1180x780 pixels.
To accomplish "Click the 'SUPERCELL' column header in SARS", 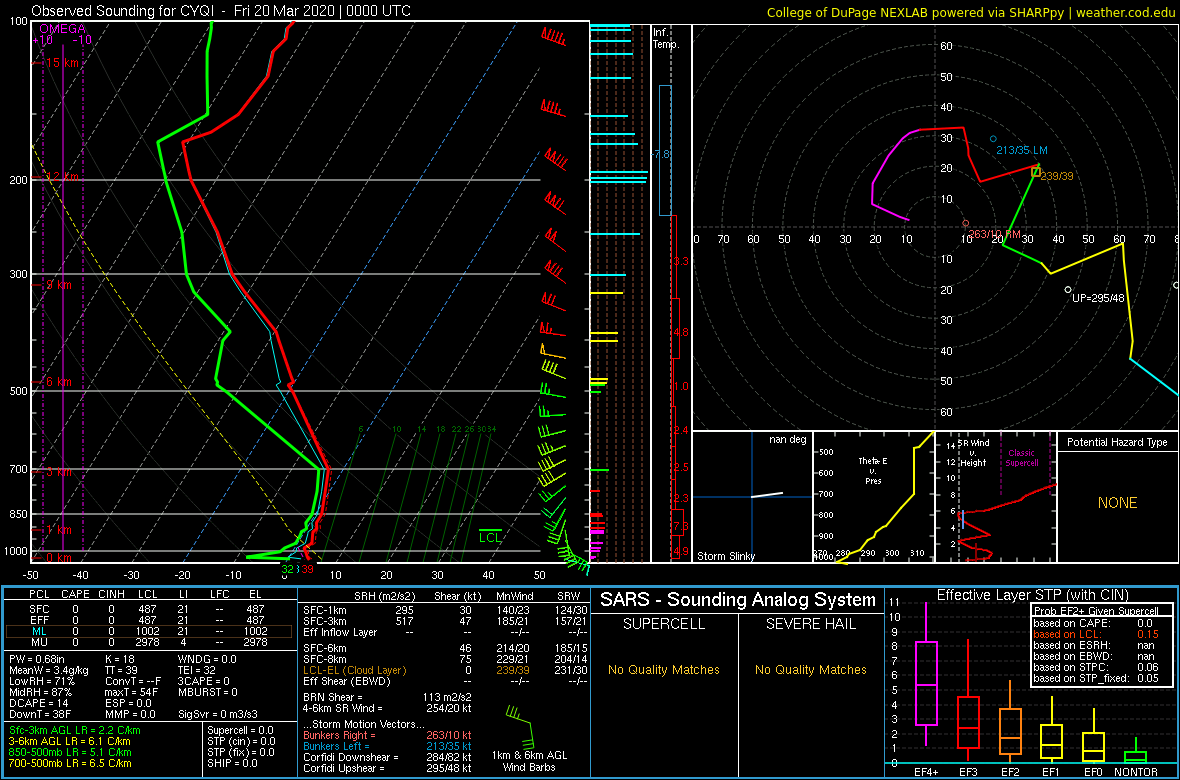I will [665, 625].
